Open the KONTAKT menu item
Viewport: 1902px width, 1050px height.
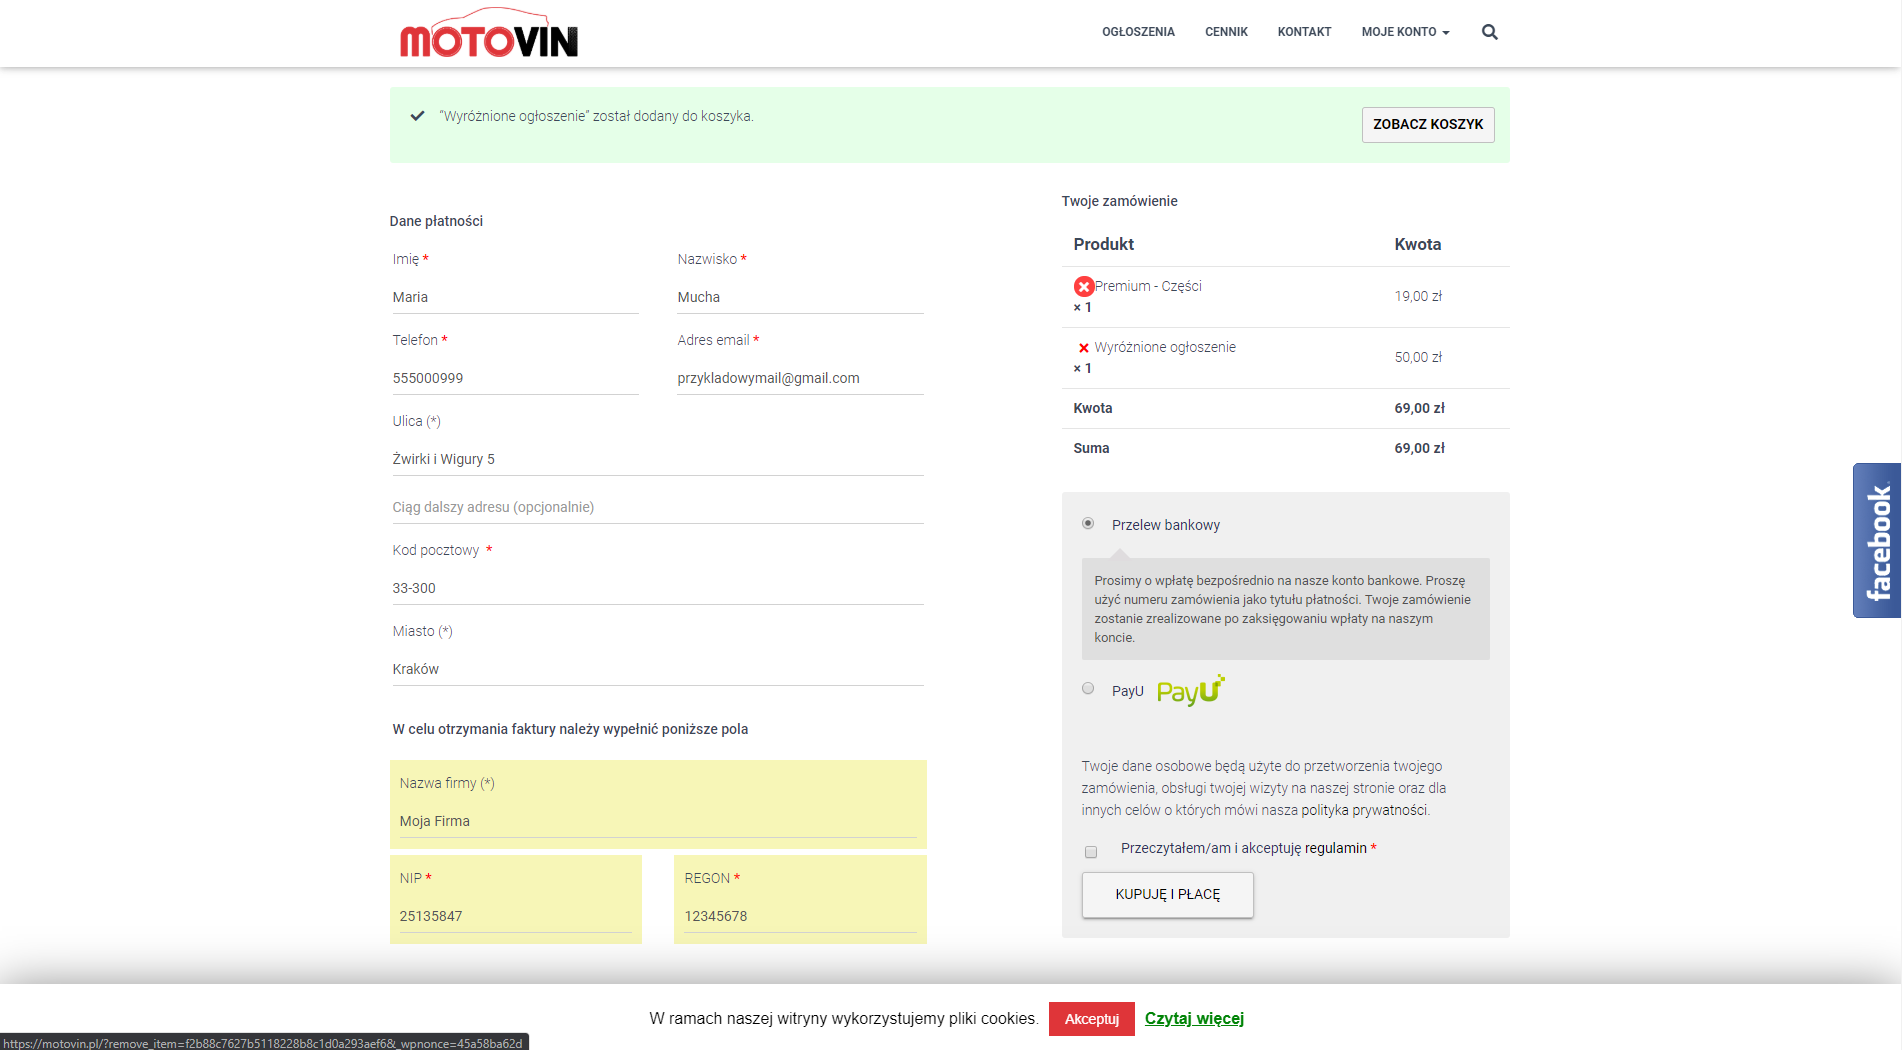(1303, 31)
